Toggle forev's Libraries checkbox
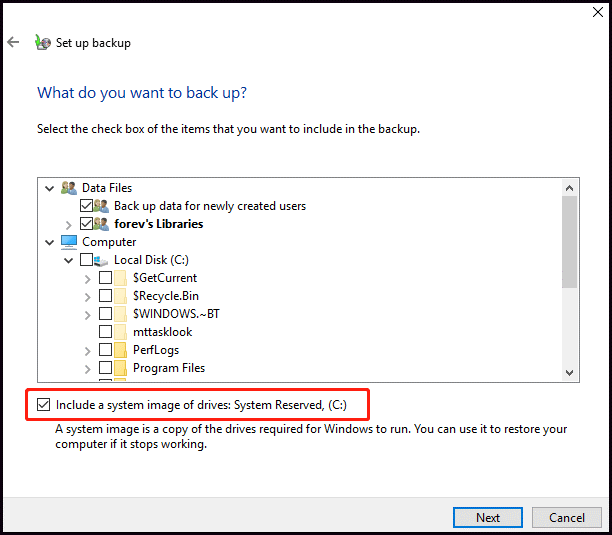This screenshot has height=535, width=612. click(x=85, y=224)
